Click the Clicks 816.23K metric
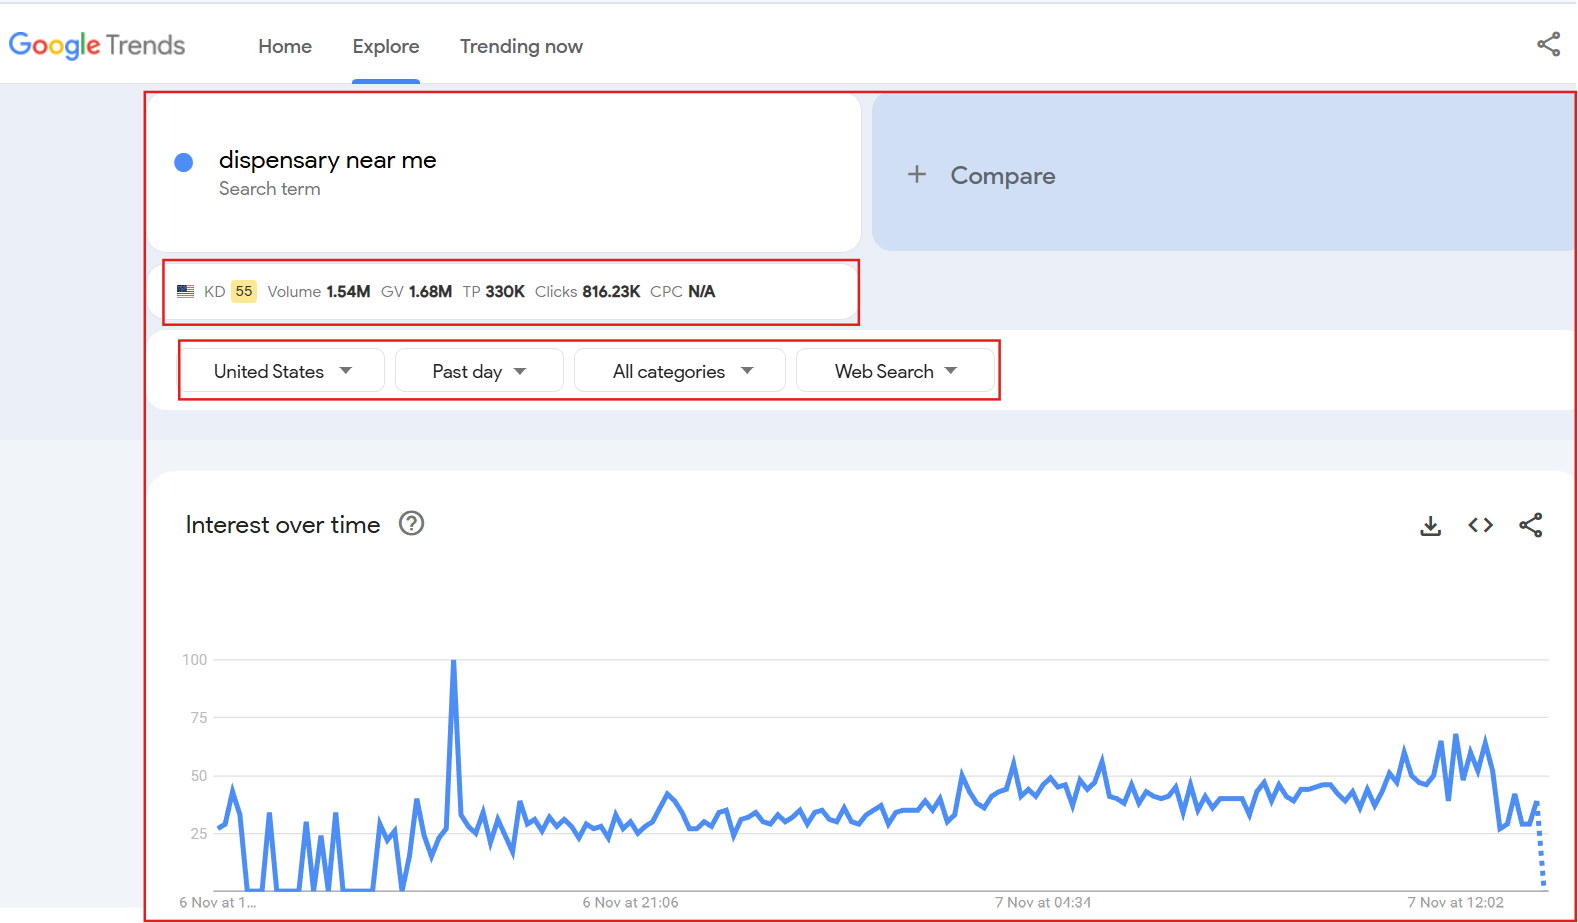This screenshot has height=923, width=1578. point(587,291)
